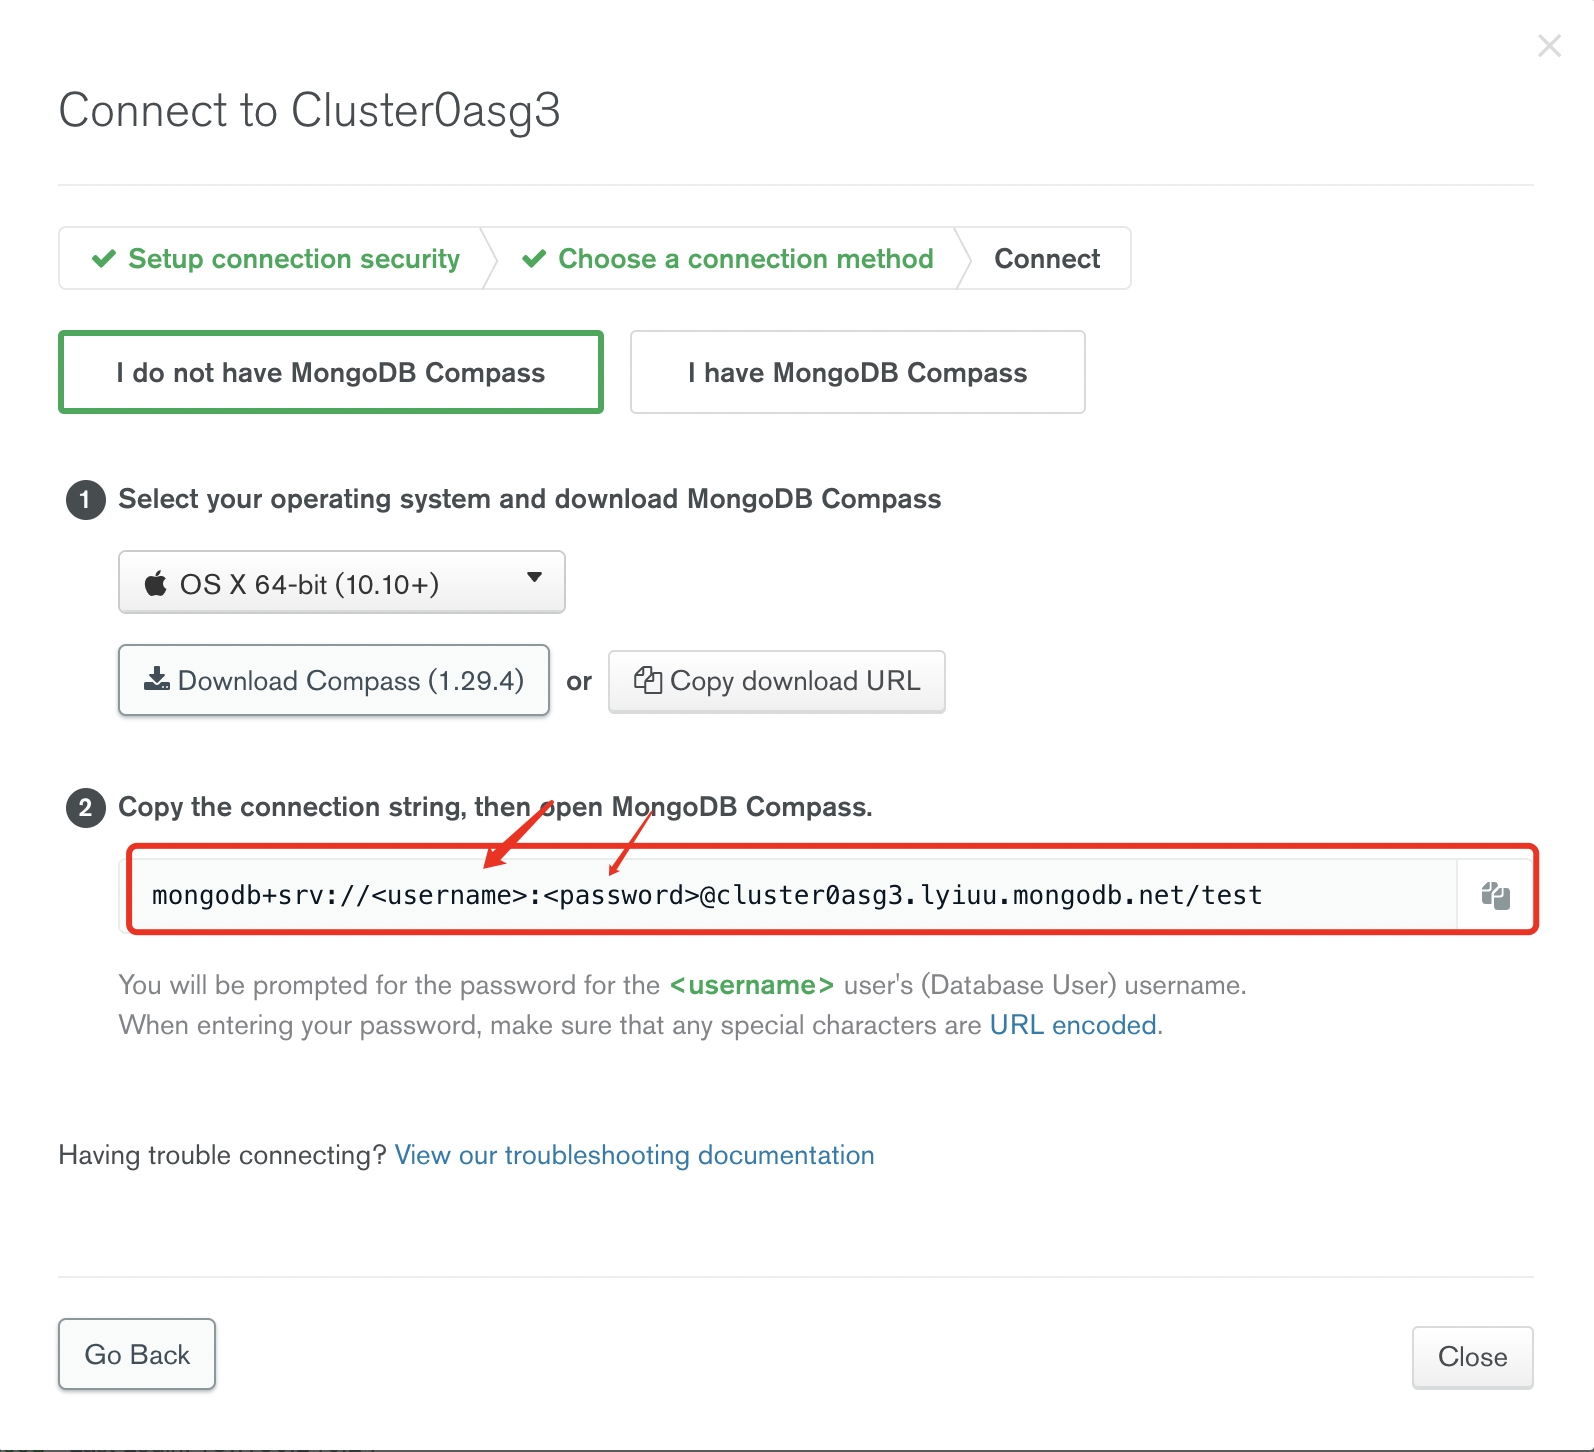Open the URL encoded link
This screenshot has width=1594, height=1452.
[x=1074, y=1025]
